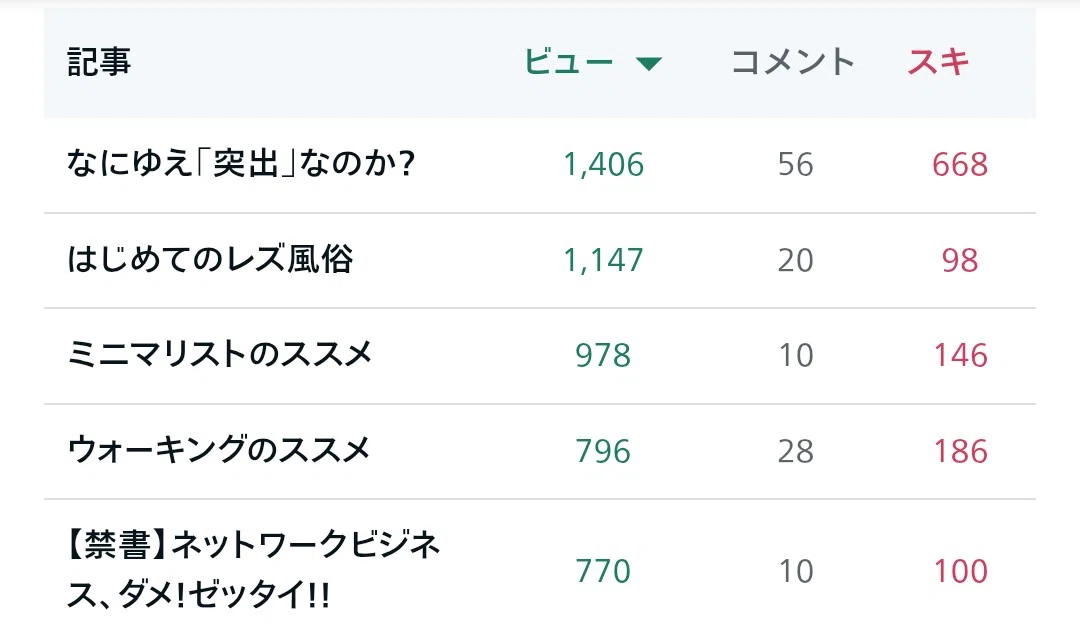Screen dimensions: 1080x631
Task: Click view count 1,406
Action: point(603,165)
